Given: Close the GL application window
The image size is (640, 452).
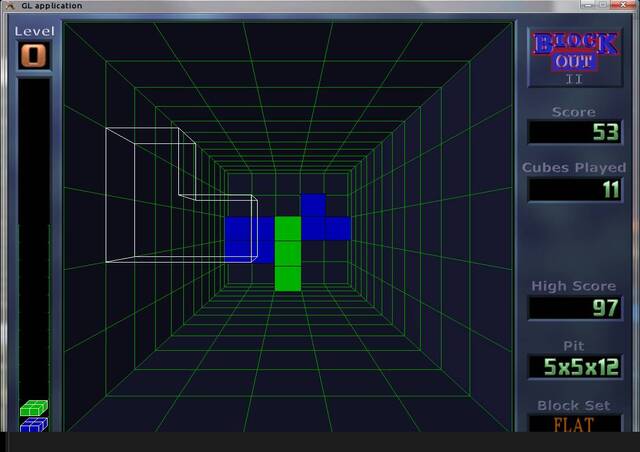Looking at the screenshot, I should click(623, 4).
